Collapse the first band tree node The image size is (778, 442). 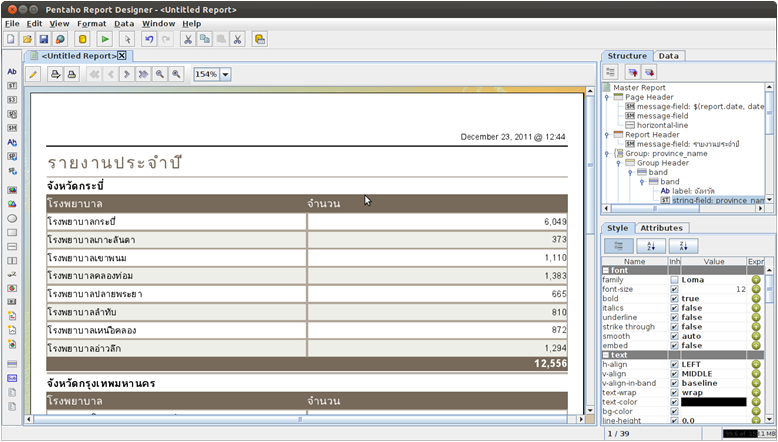[x=630, y=173]
